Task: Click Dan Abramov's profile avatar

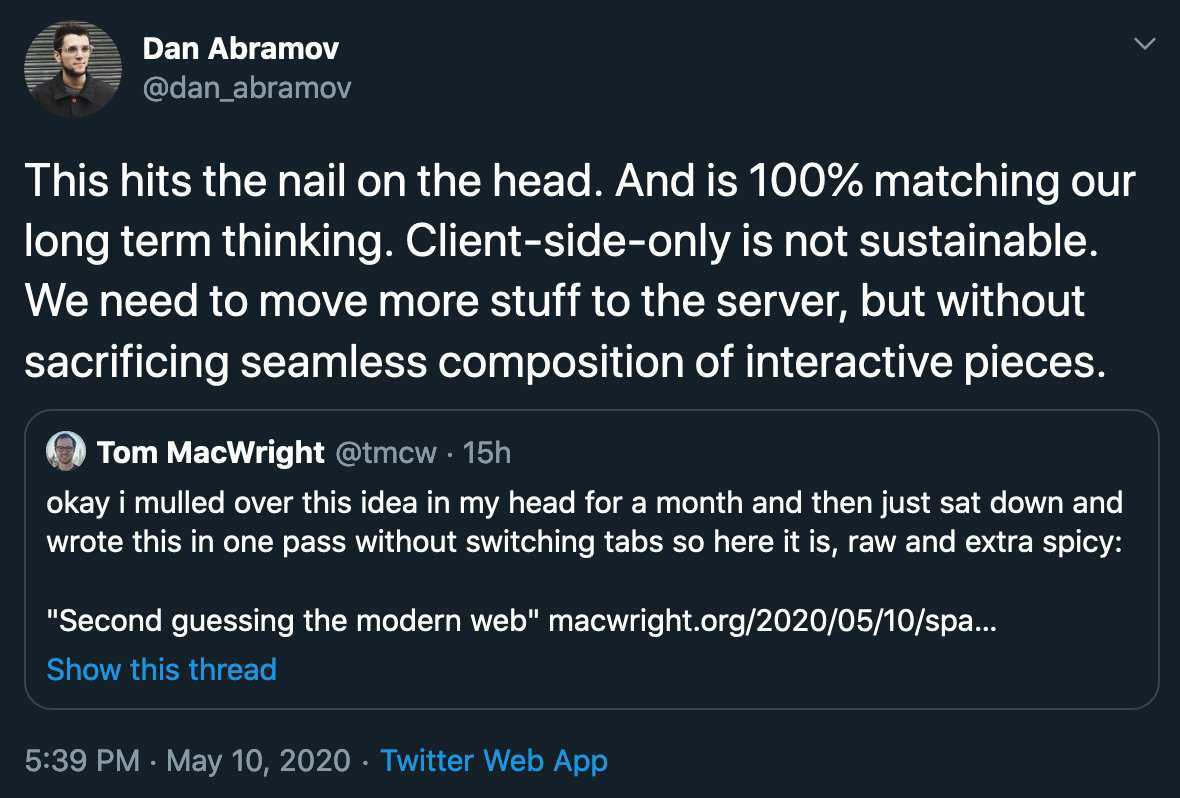Action: [x=72, y=70]
